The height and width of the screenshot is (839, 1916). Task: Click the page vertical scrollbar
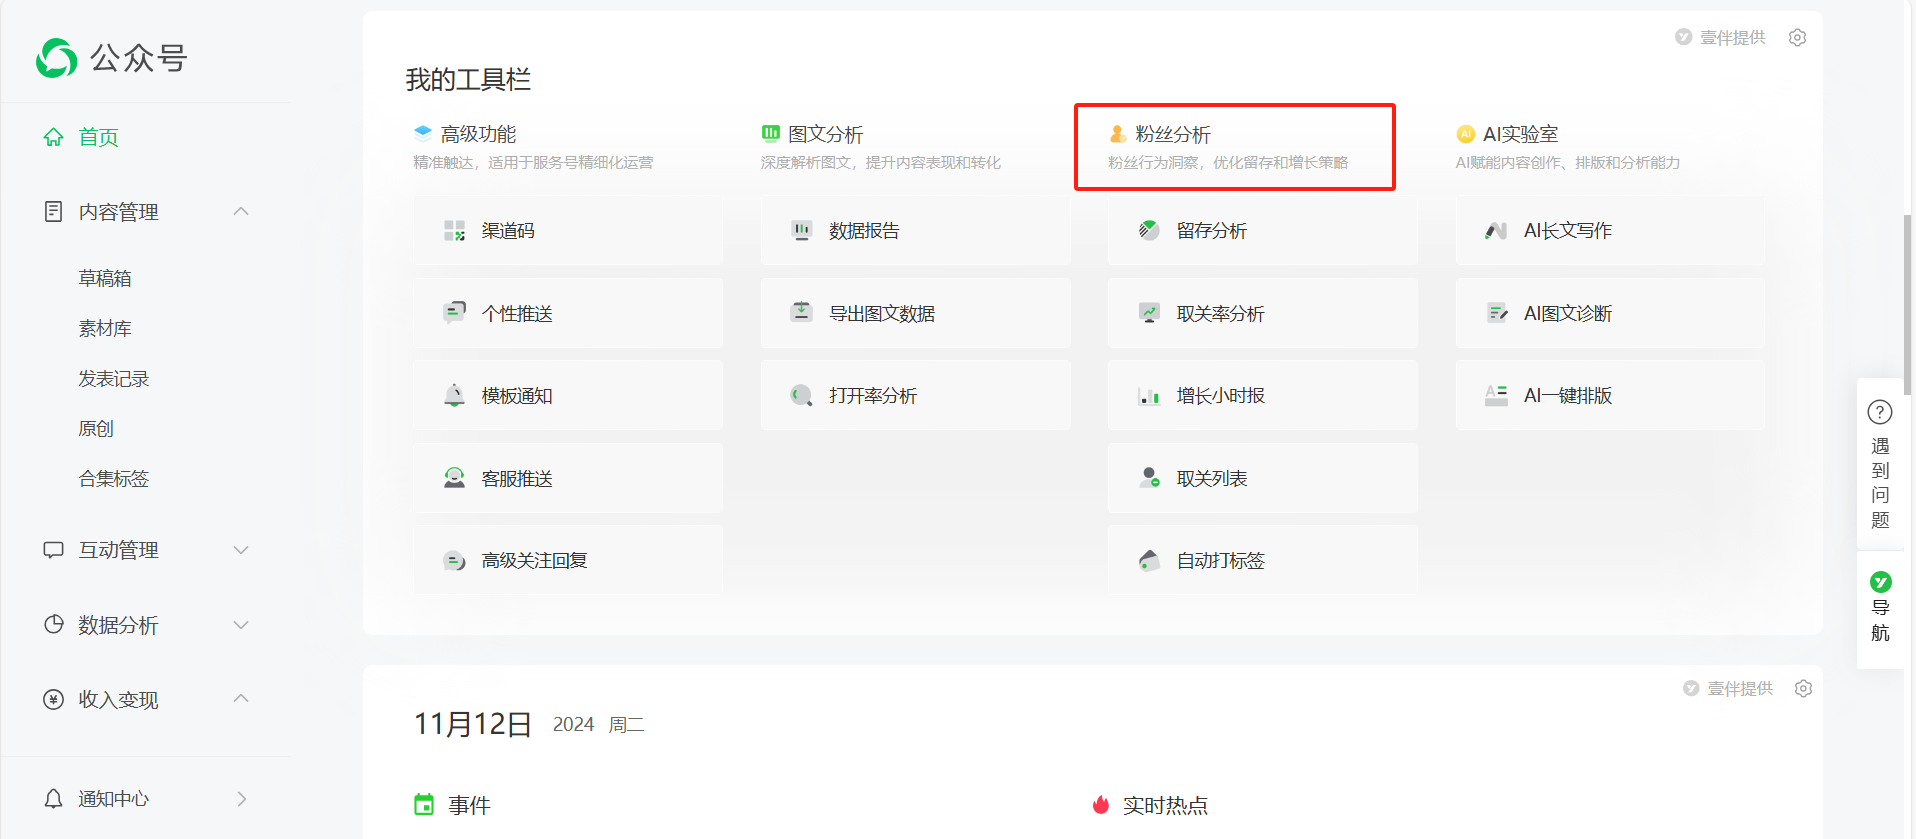coord(1907,305)
